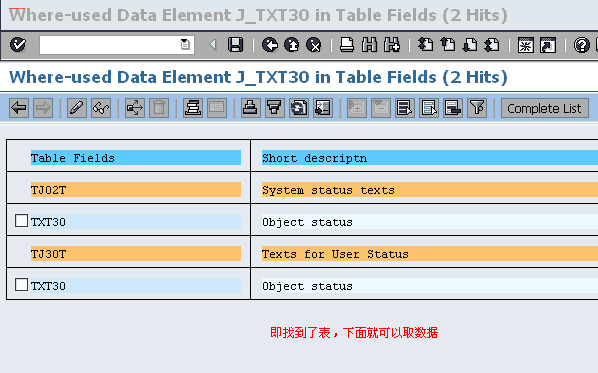Click TXT30 field name under TJ30T
598x373 pixels.
click(48, 286)
